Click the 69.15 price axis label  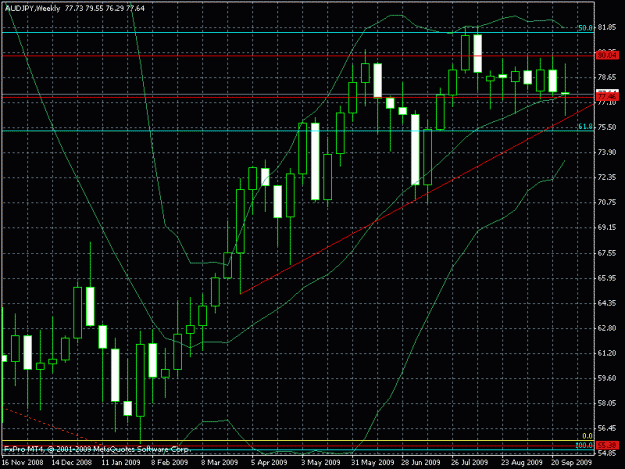tap(607, 227)
